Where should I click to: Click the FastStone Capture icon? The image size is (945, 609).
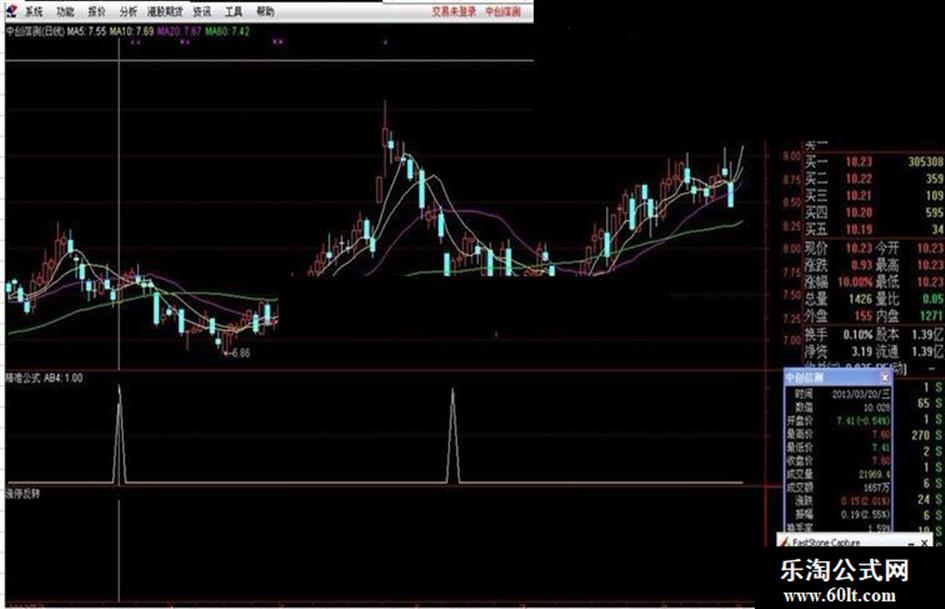785,542
